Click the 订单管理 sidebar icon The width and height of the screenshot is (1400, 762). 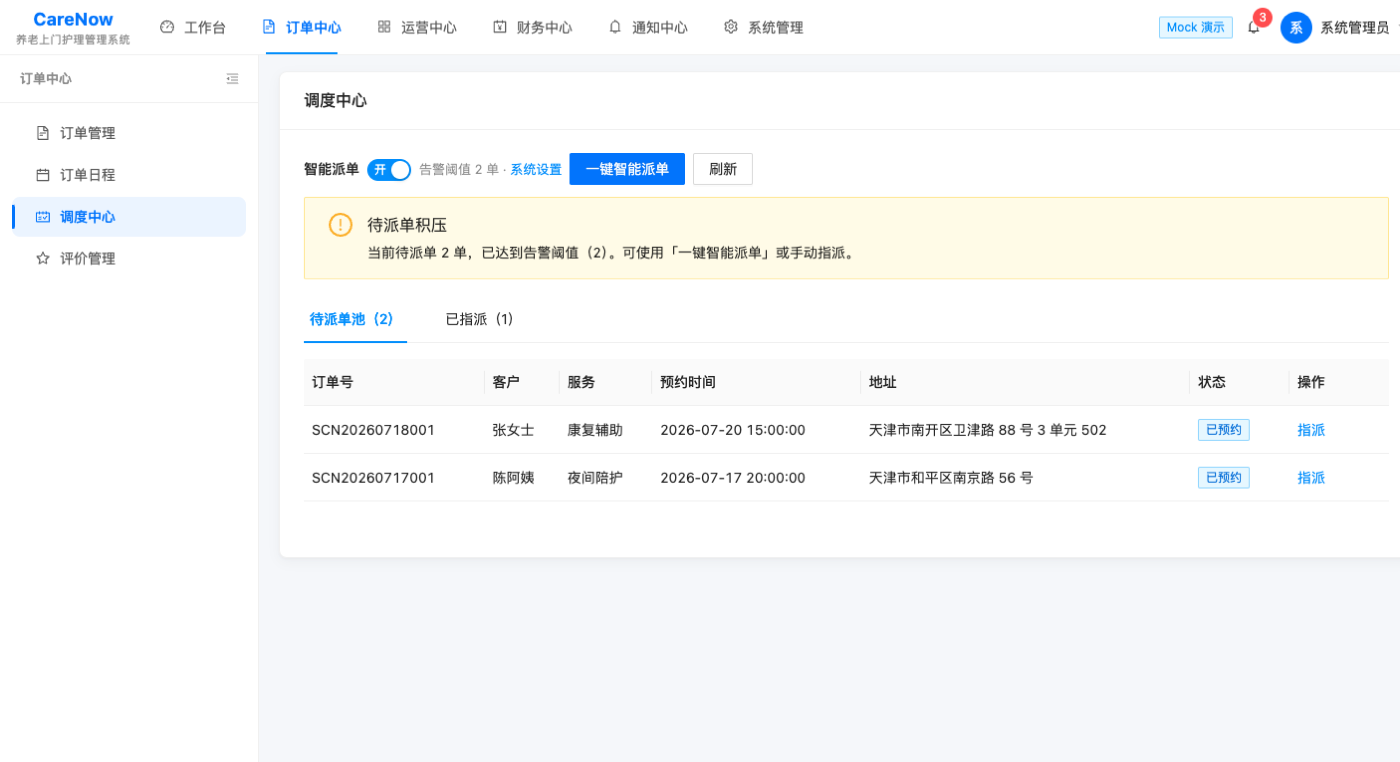click(43, 133)
